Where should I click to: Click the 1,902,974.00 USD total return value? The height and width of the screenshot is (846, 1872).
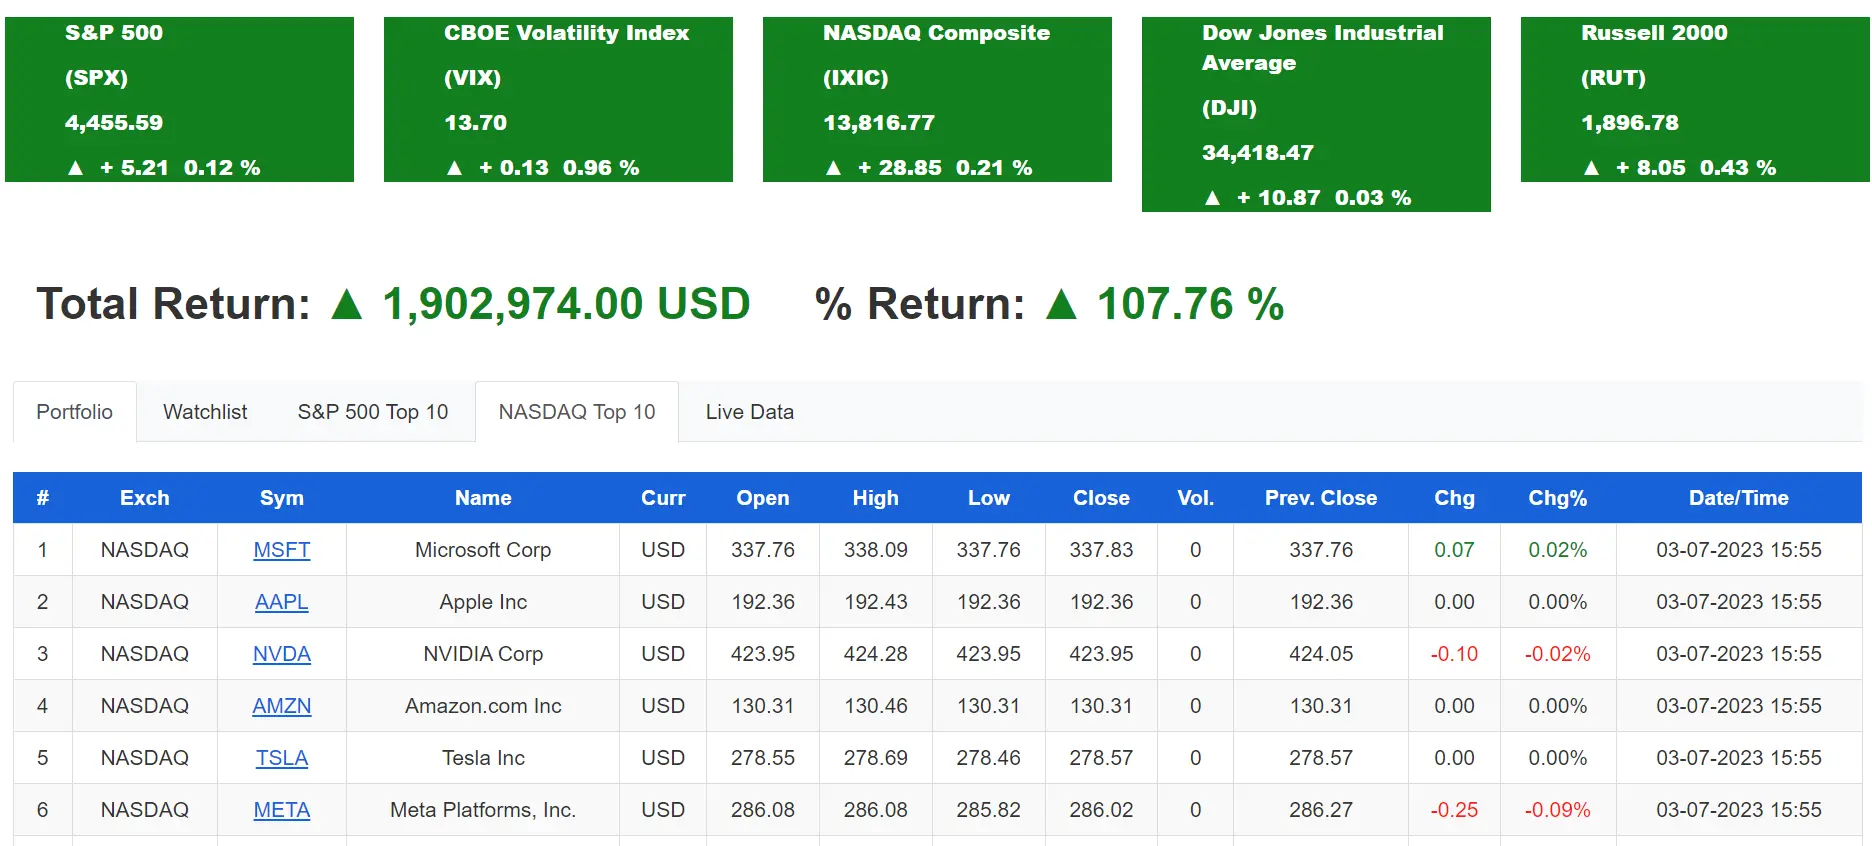click(x=566, y=304)
